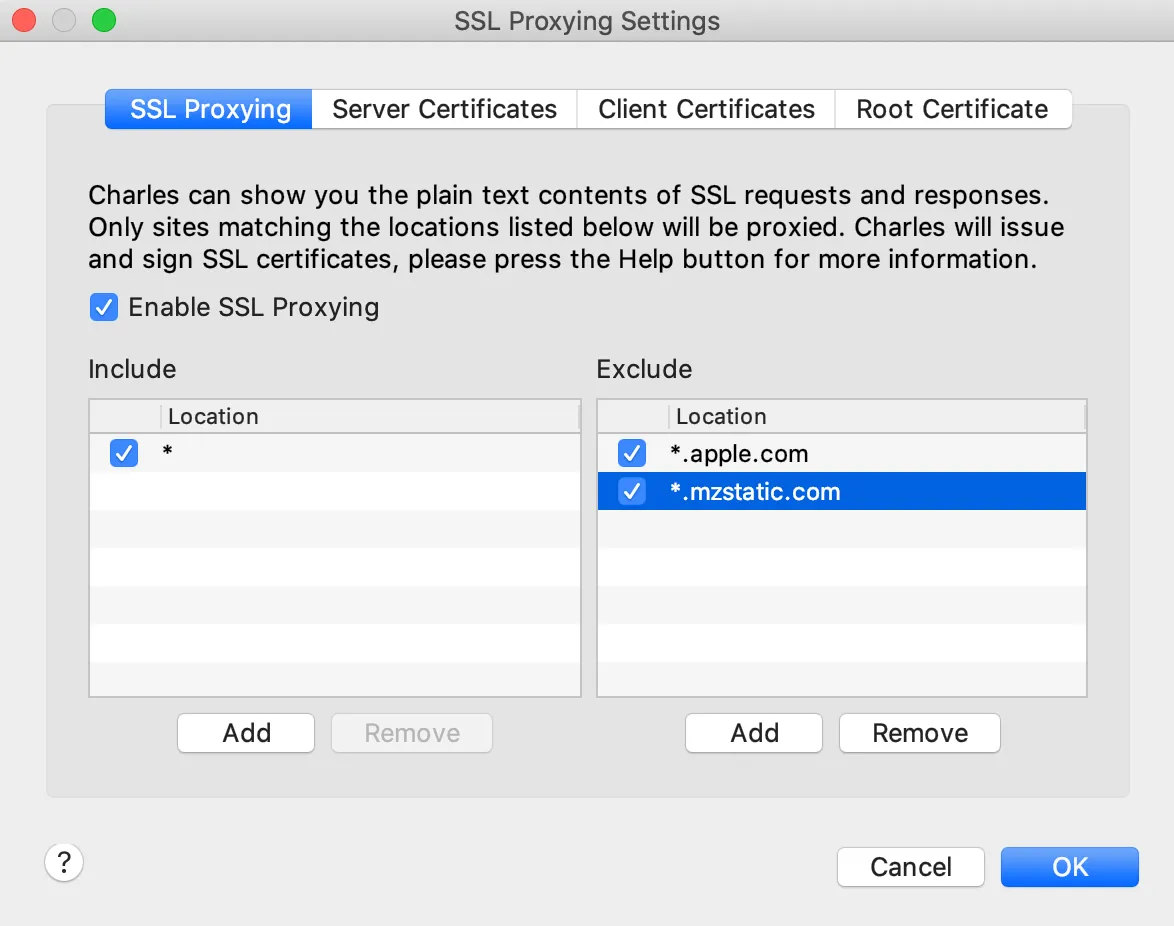Click the Help question mark button
The height and width of the screenshot is (926, 1174).
[64, 862]
